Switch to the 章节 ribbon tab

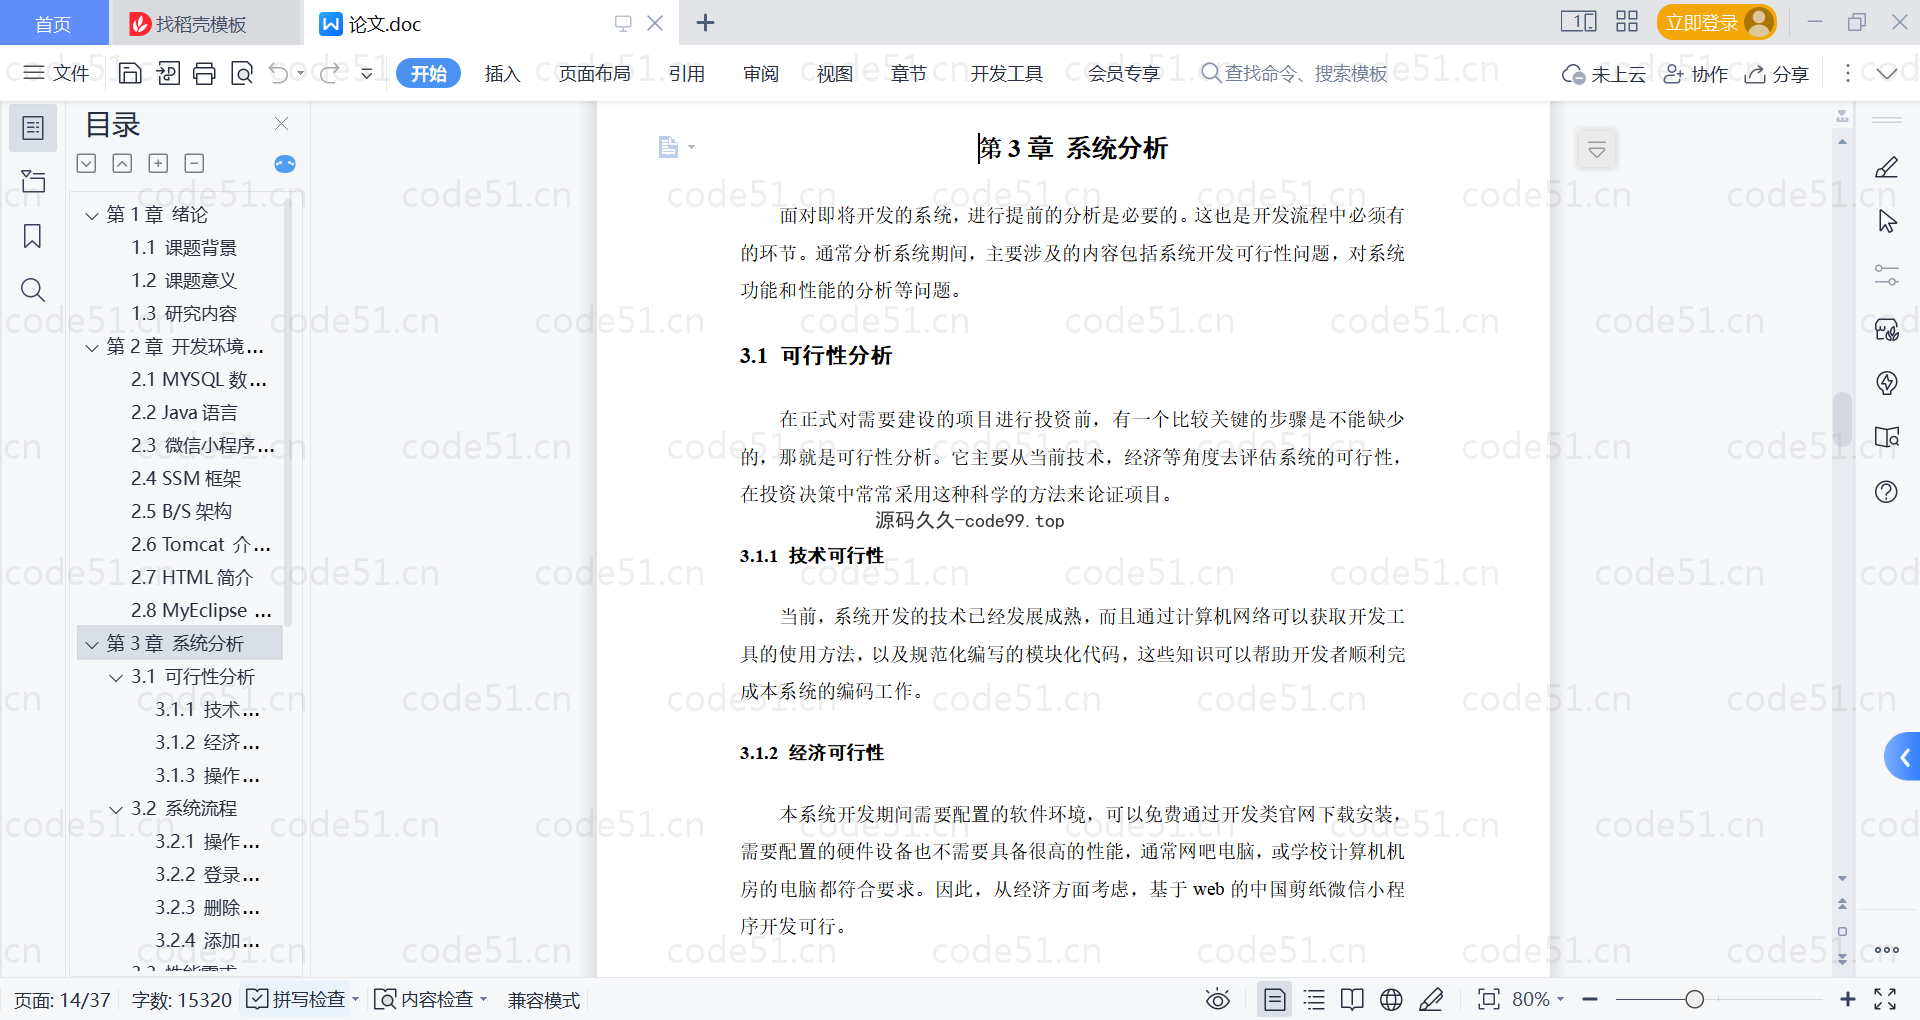pos(909,73)
